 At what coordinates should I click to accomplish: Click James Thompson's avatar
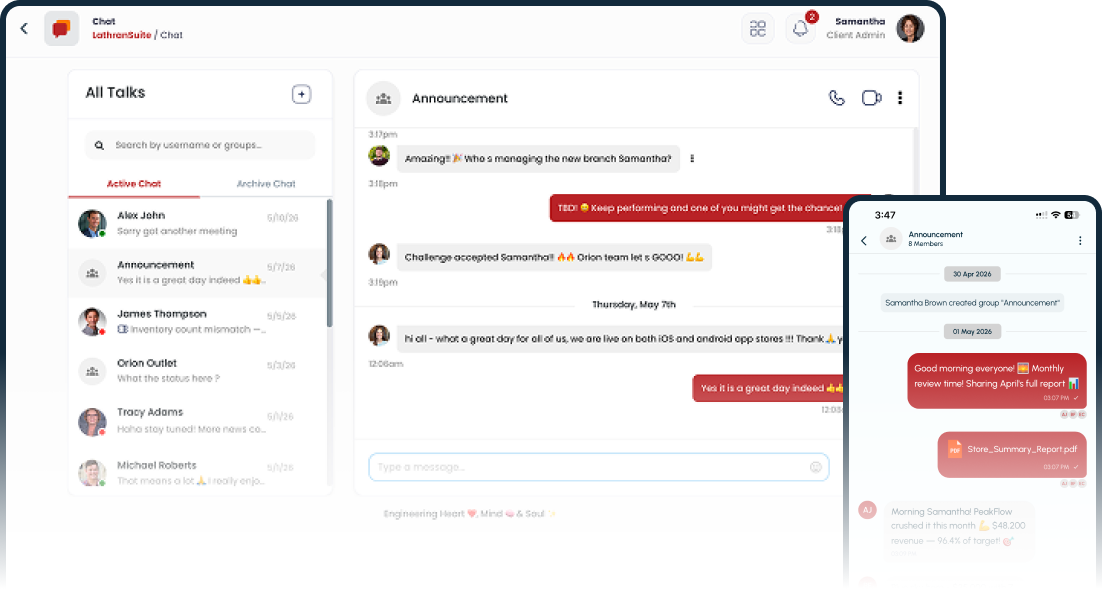[92, 322]
